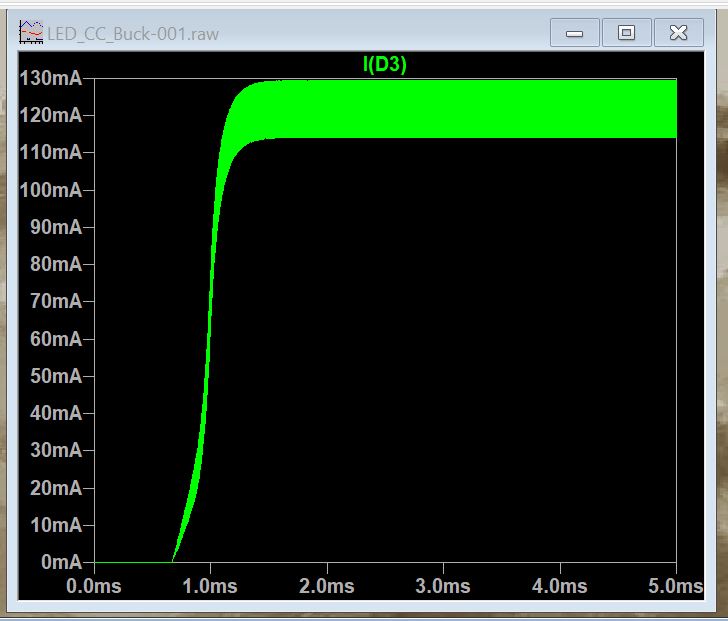The height and width of the screenshot is (621, 728).
Task: Click the 1.0ms time axis label
Action: click(210, 586)
